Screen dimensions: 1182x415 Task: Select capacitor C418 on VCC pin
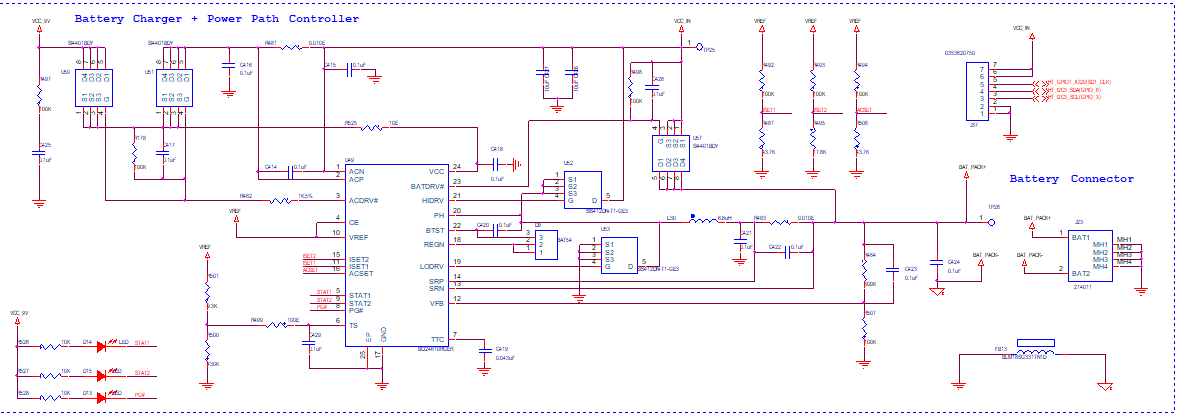pyautogui.click(x=498, y=163)
